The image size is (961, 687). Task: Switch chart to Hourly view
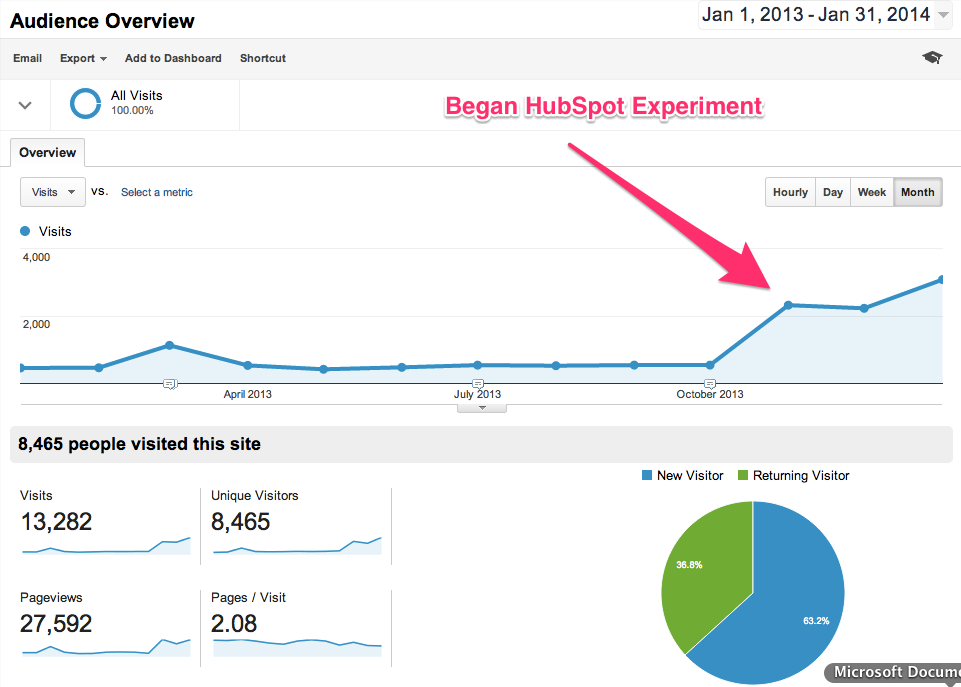(791, 192)
